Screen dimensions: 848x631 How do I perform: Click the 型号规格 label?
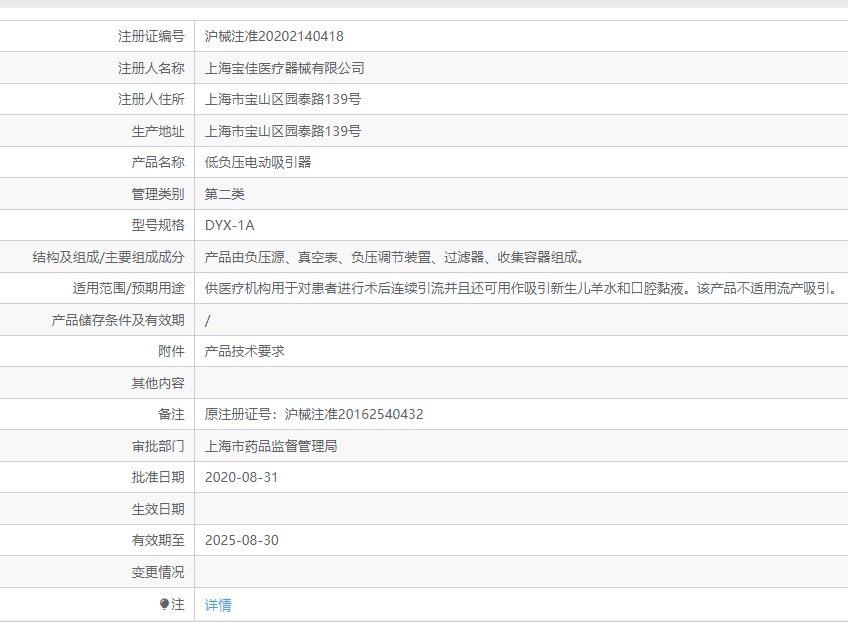[x=158, y=225]
